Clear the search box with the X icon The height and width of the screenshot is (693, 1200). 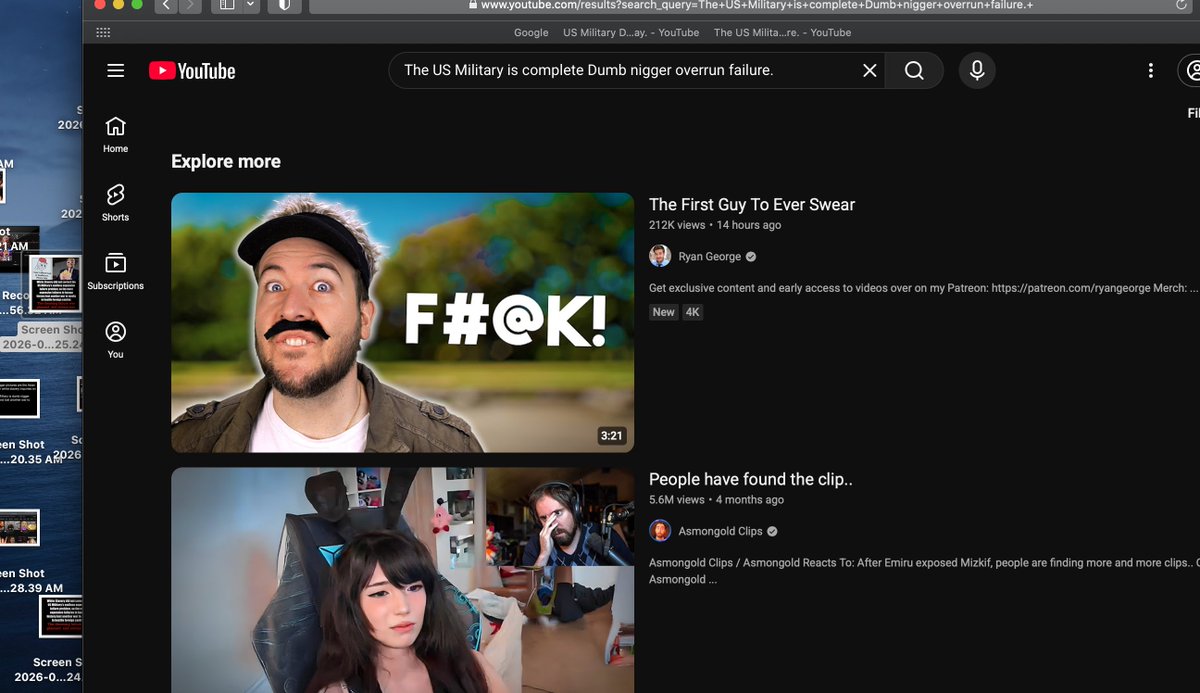870,70
